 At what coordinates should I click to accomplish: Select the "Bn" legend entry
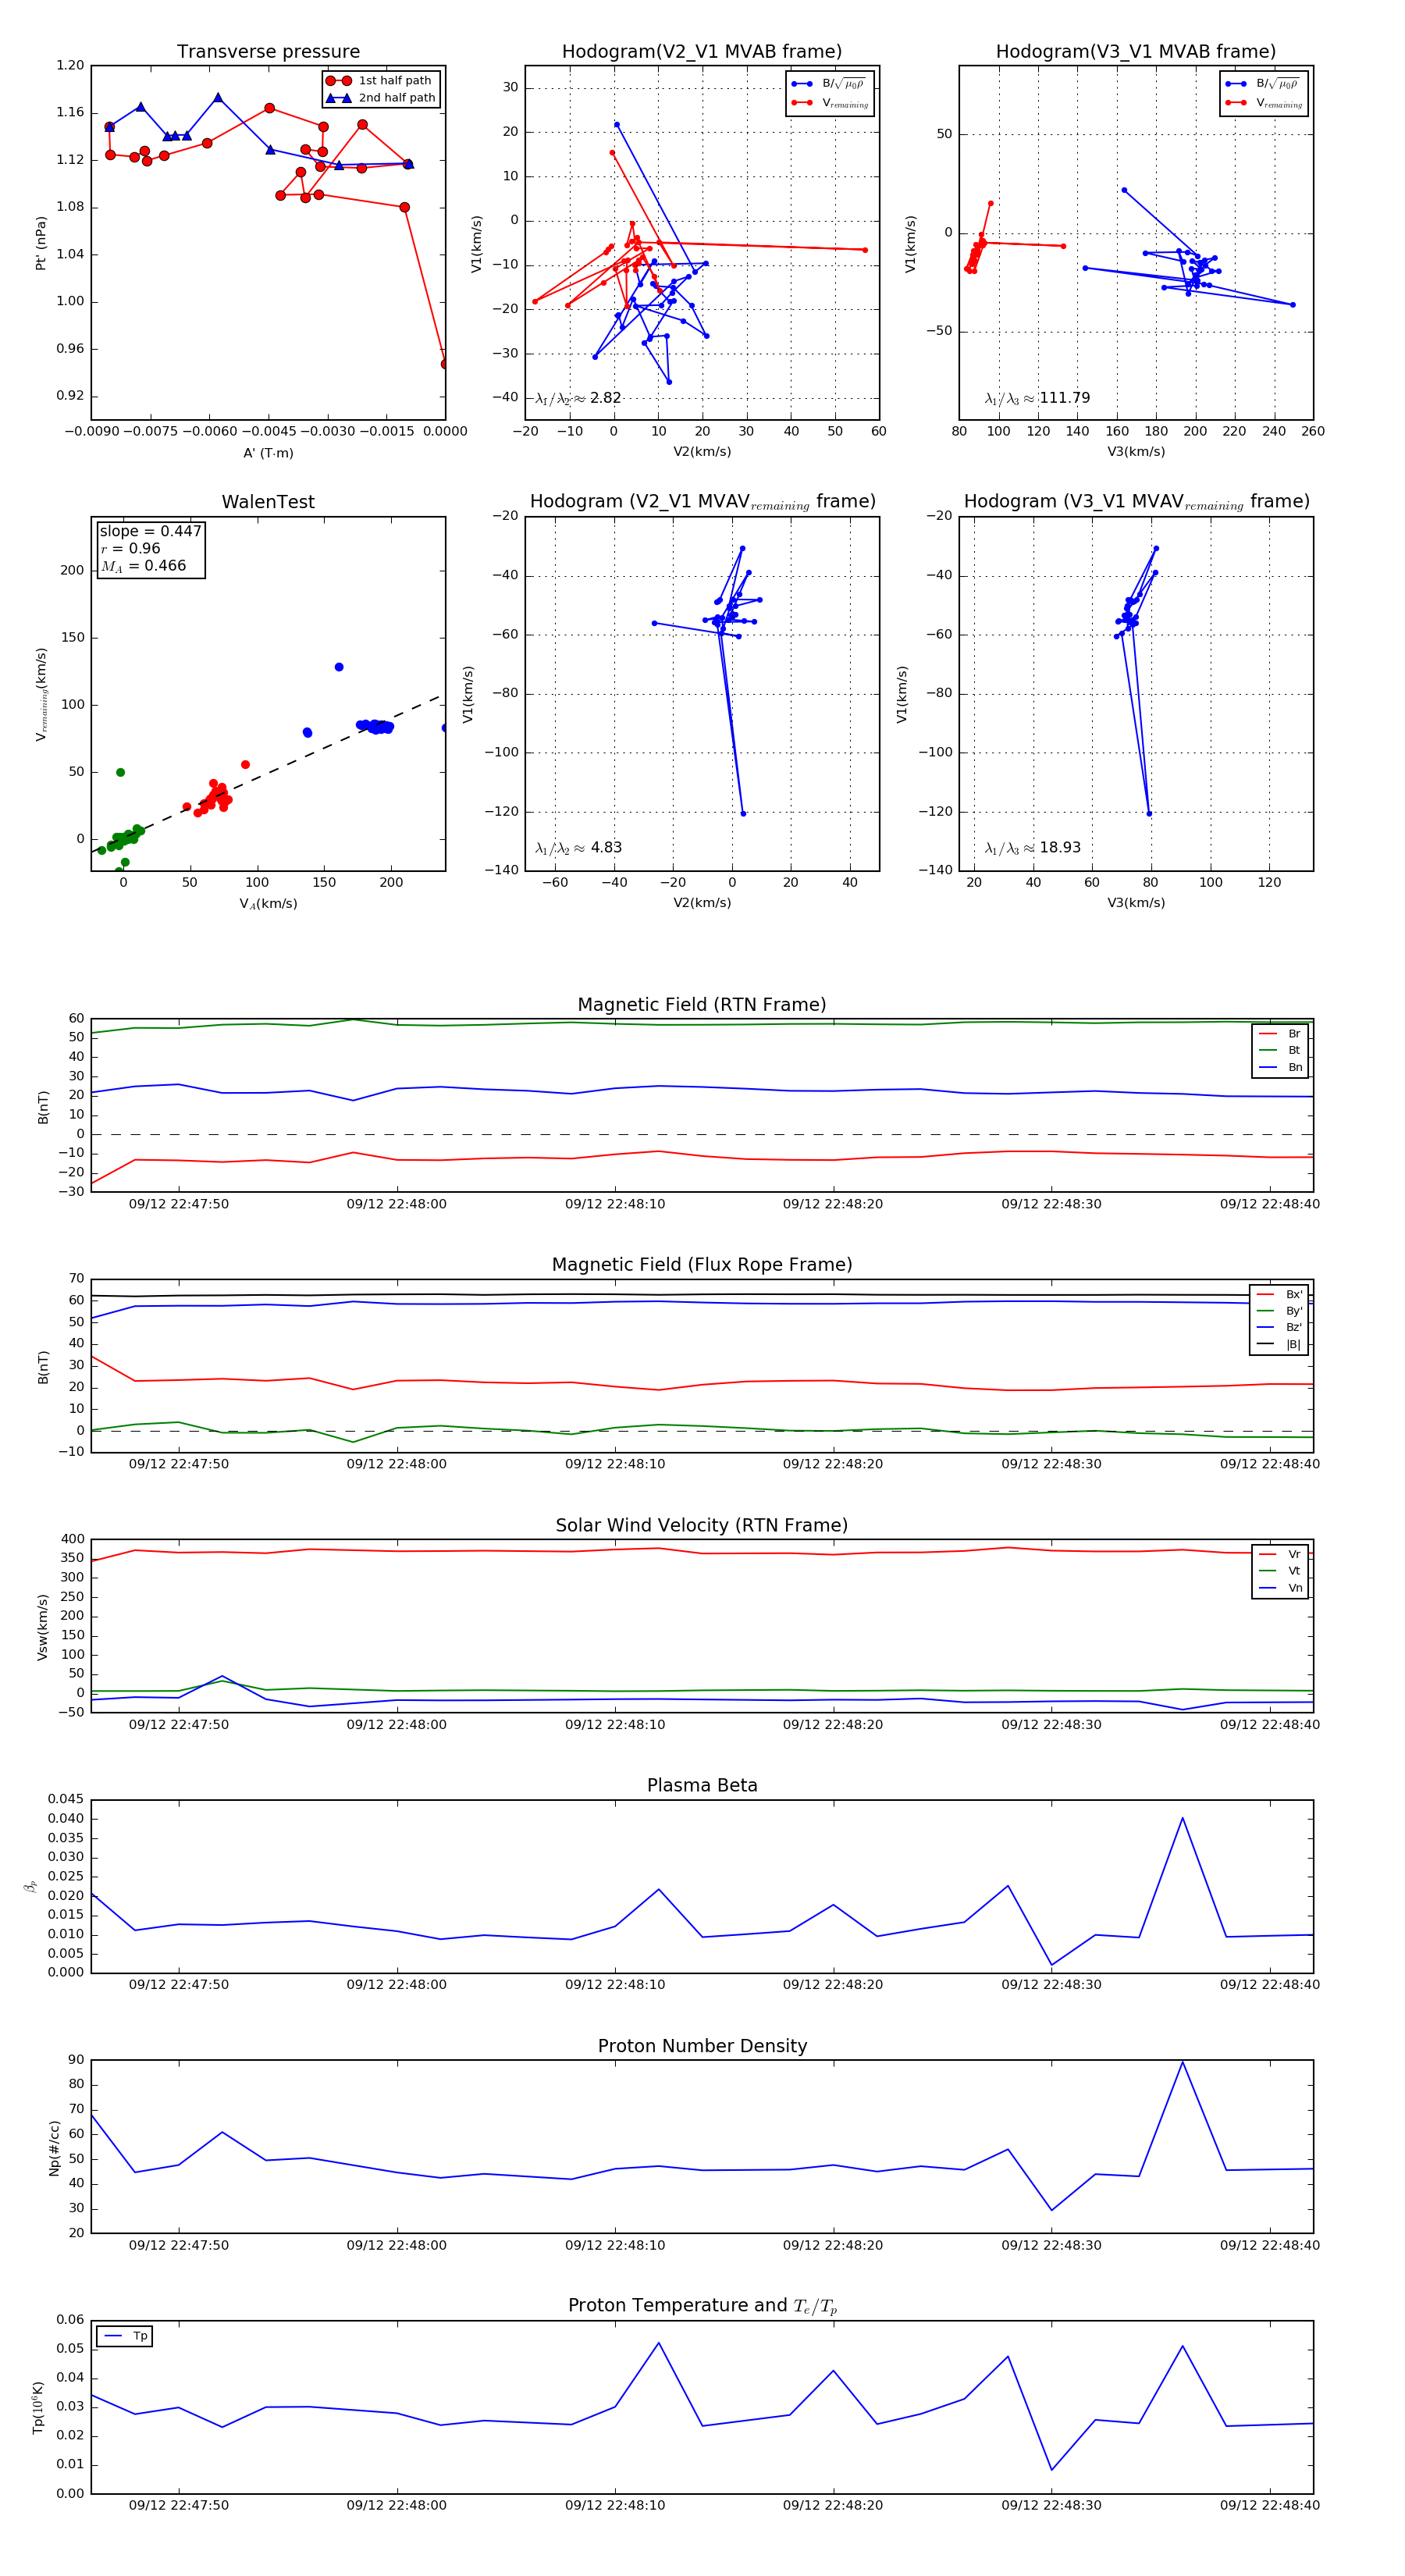click(1280, 1067)
